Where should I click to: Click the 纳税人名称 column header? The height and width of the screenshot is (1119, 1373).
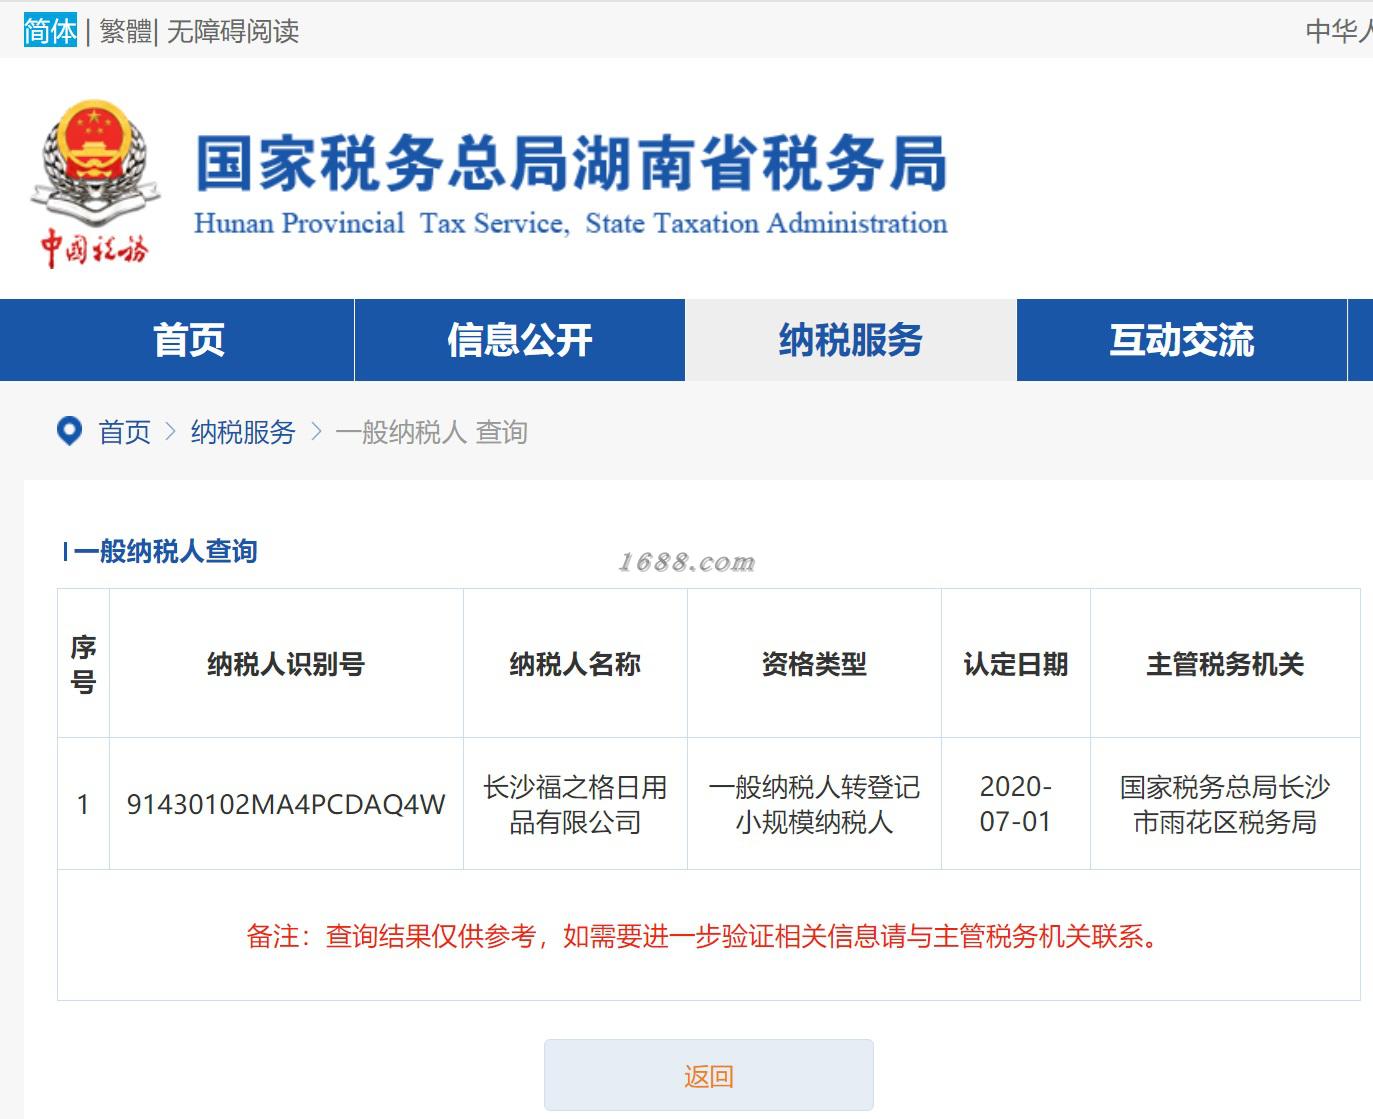tap(575, 664)
